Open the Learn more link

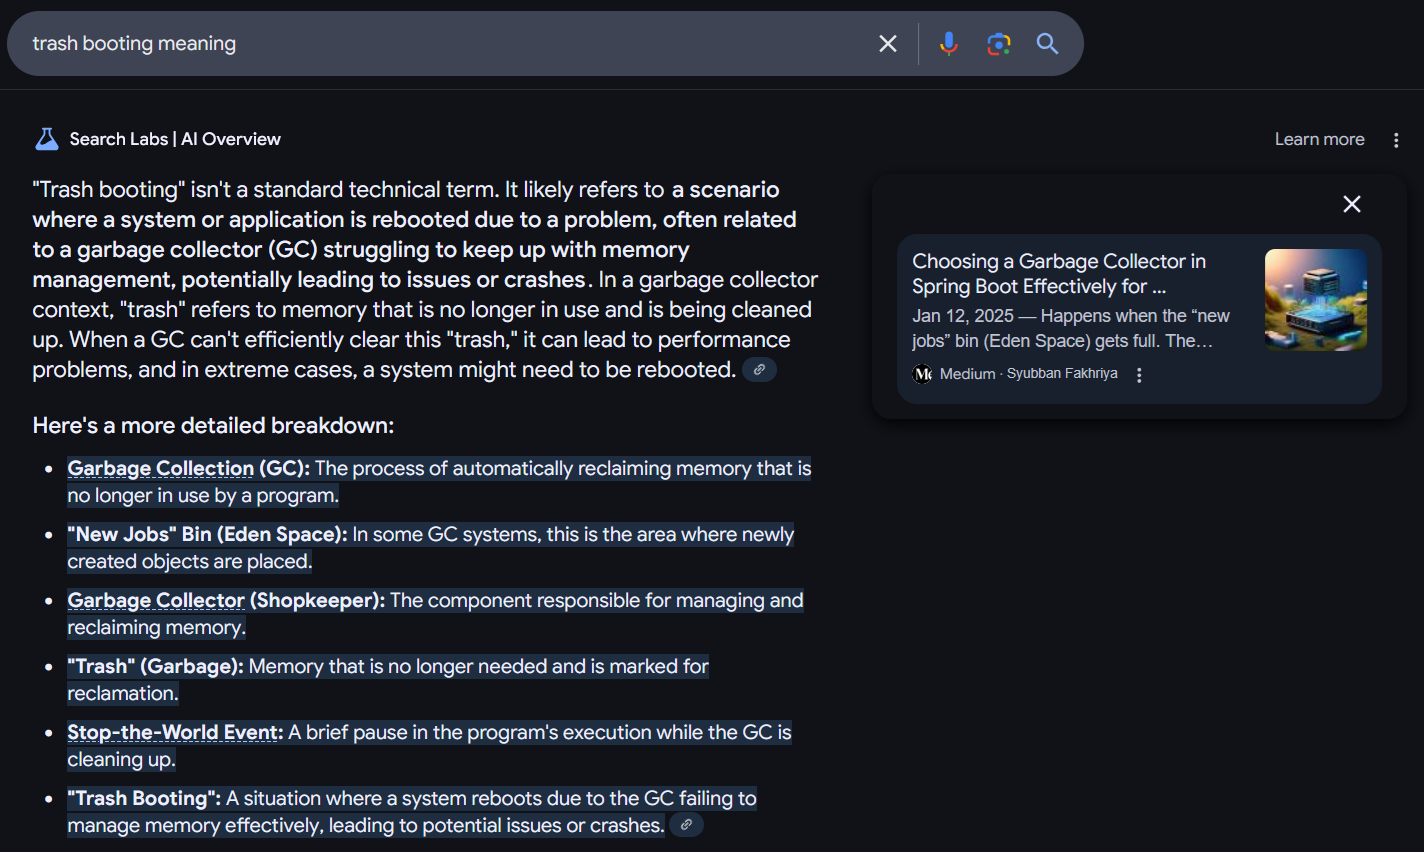click(1319, 139)
